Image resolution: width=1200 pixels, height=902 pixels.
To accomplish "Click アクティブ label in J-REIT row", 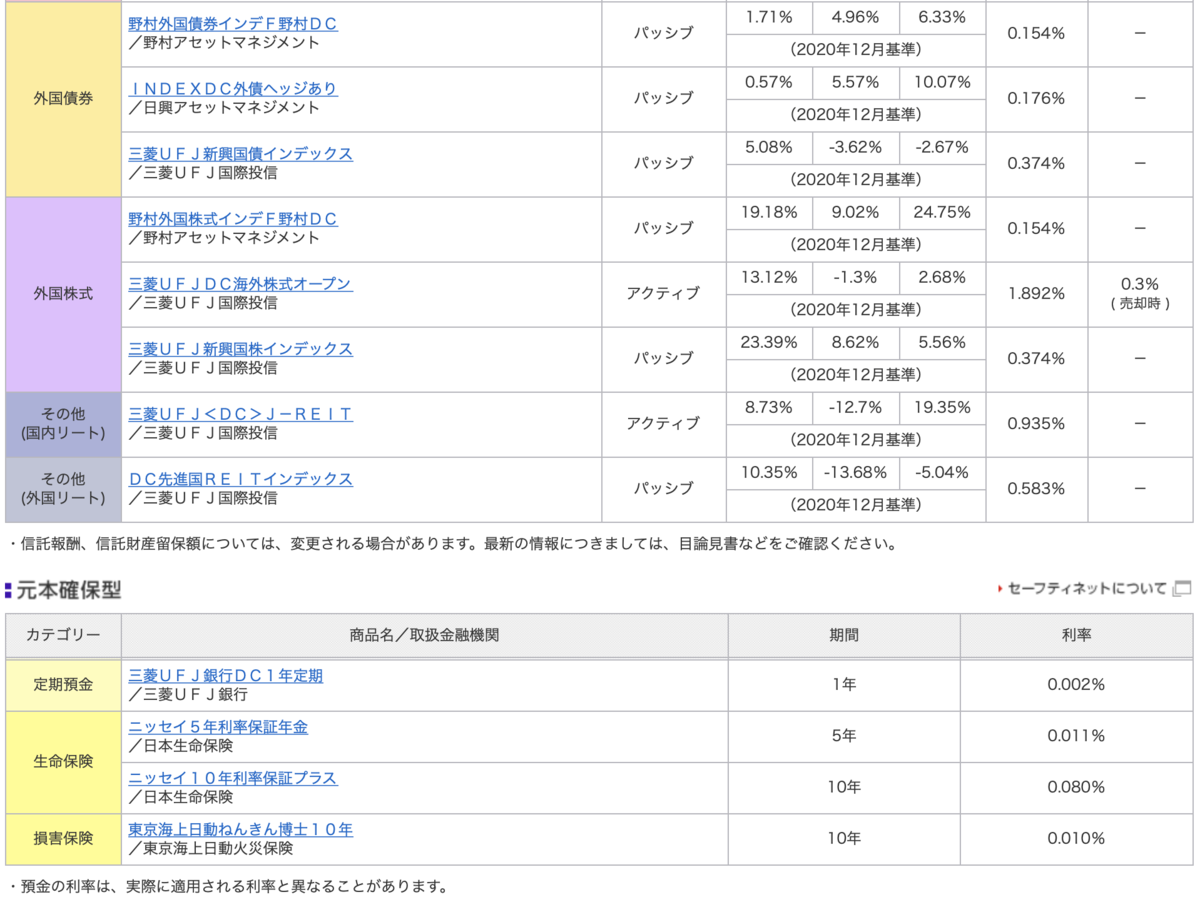I will coord(663,423).
